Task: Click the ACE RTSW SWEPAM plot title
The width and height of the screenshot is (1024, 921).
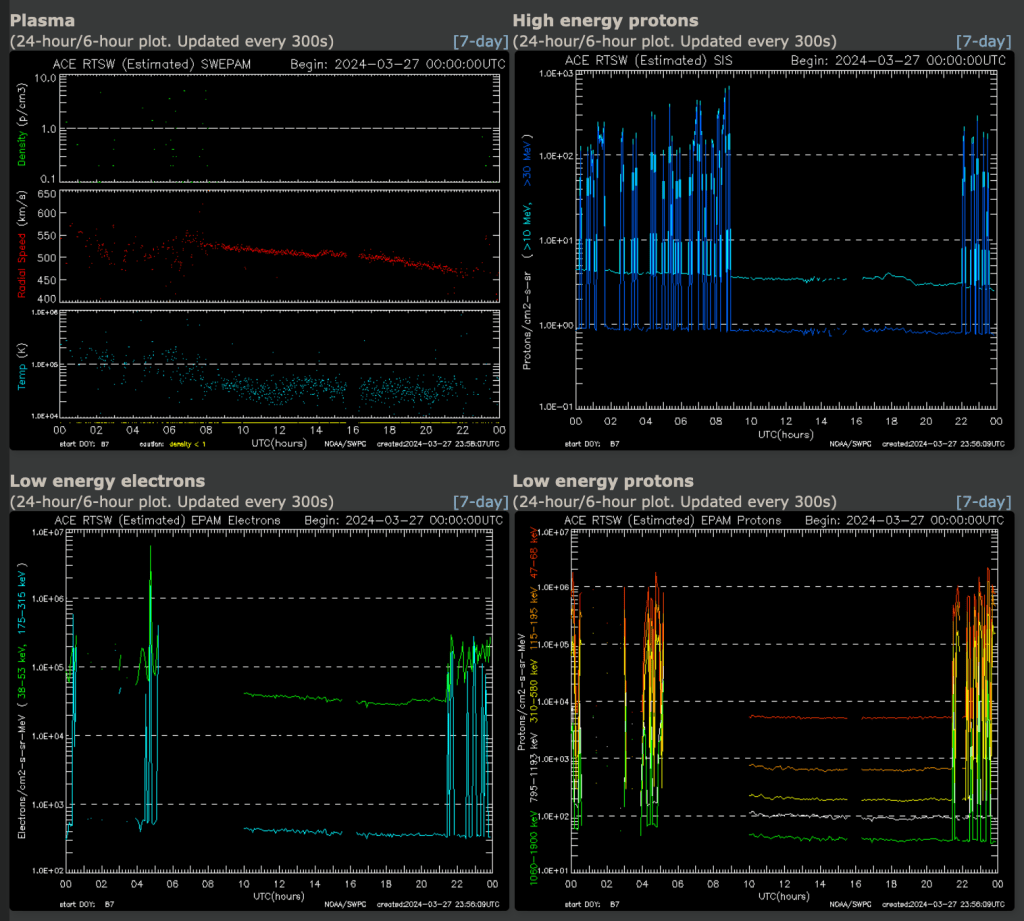Action: 152,64
